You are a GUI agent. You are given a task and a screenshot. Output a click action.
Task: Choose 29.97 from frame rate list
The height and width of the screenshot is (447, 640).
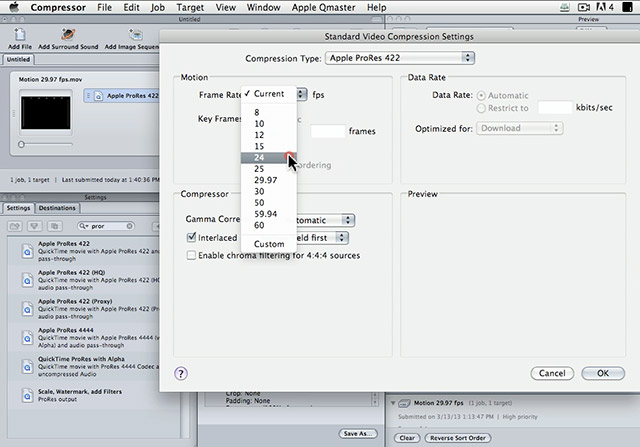coord(269,180)
